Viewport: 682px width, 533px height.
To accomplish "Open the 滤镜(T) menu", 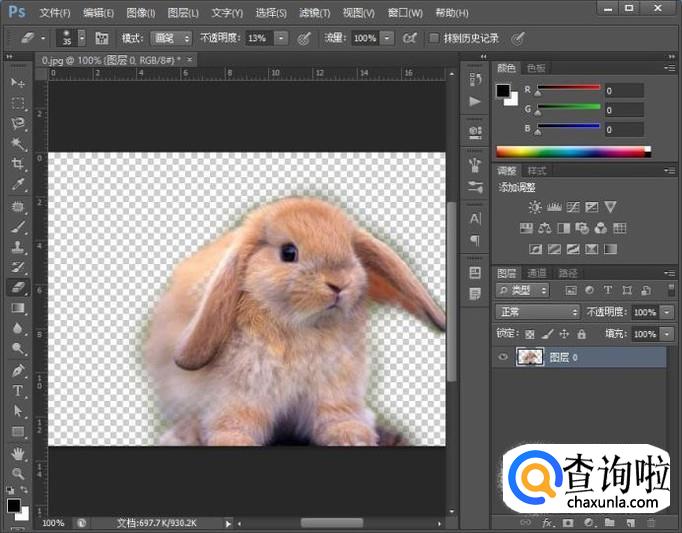I will [314, 13].
